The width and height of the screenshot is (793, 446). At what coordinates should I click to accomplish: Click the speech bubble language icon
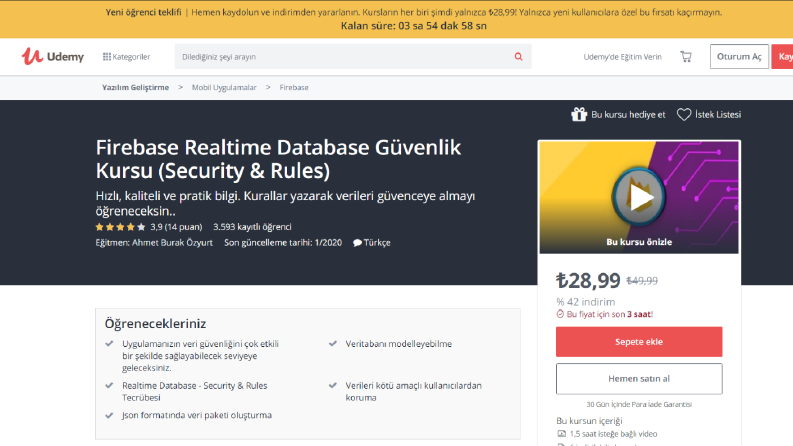click(x=357, y=243)
